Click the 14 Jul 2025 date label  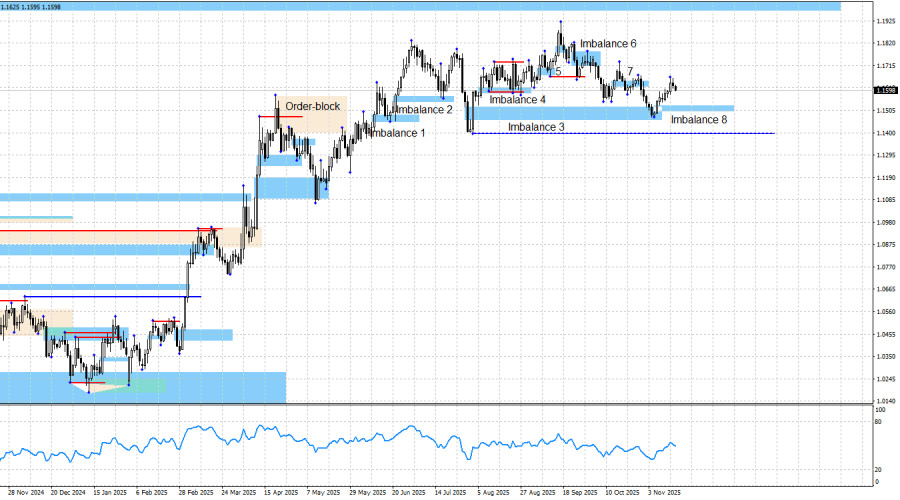coord(451,492)
